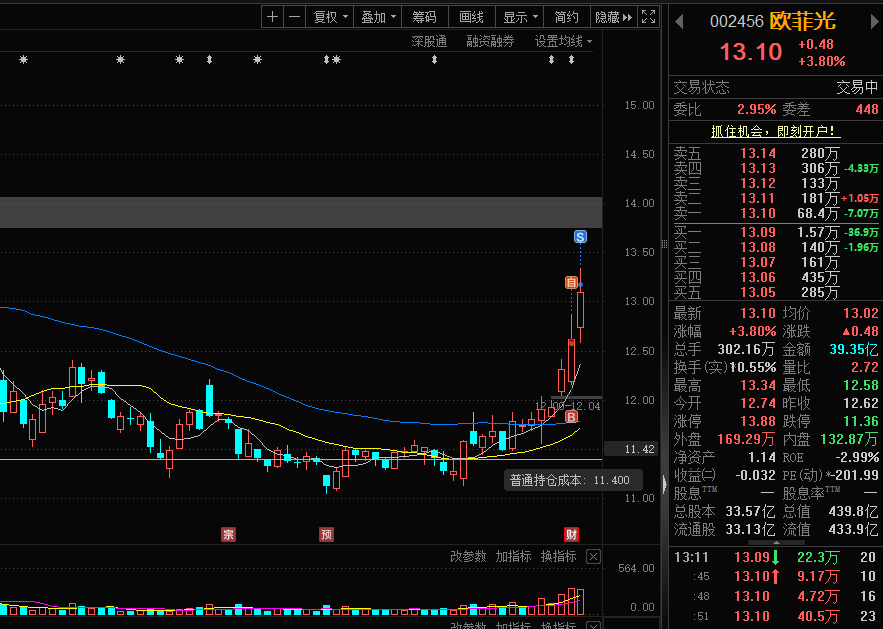Image resolution: width=883 pixels, height=629 pixels.
Task: Click the PE(动) -201.99 value
Action: pos(853,475)
